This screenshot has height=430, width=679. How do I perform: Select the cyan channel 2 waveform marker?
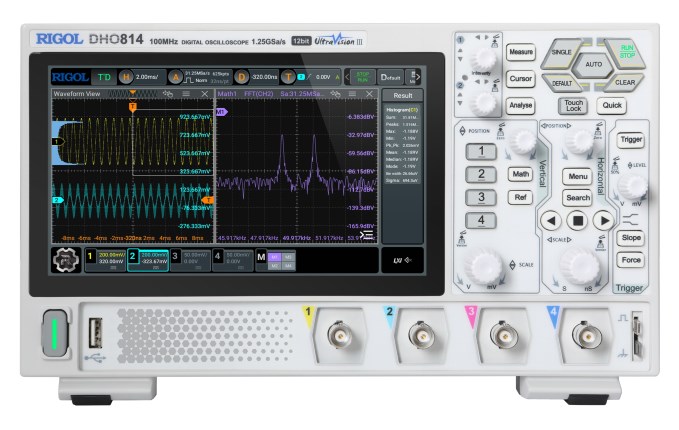tap(58, 200)
